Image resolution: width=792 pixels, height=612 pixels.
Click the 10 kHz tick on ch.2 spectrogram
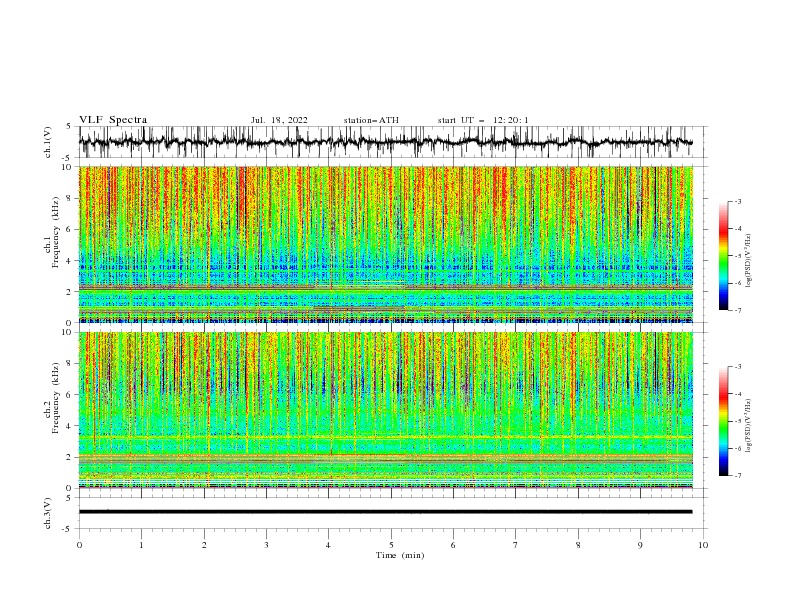(68, 332)
